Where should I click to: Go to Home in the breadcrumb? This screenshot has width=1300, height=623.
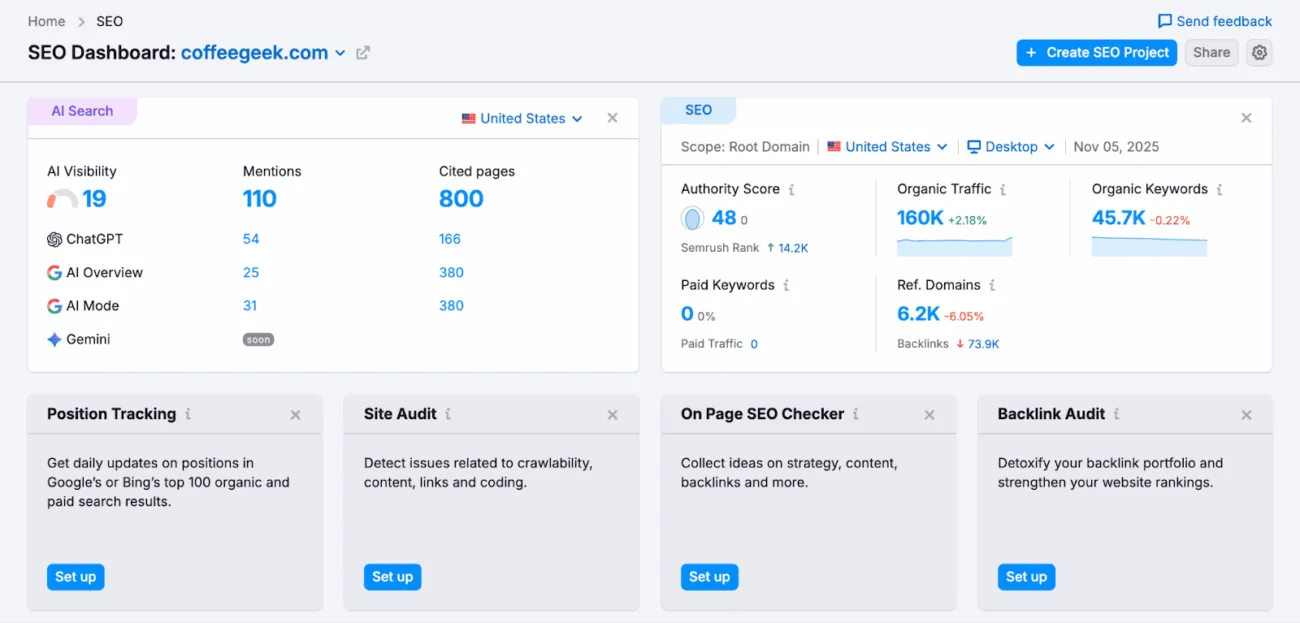(x=46, y=21)
